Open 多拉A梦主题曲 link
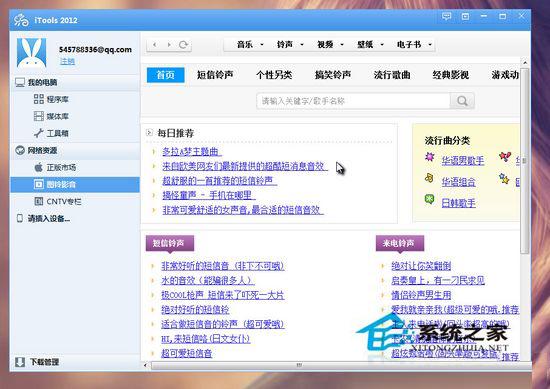The height and width of the screenshot is (389, 550). click(192, 152)
